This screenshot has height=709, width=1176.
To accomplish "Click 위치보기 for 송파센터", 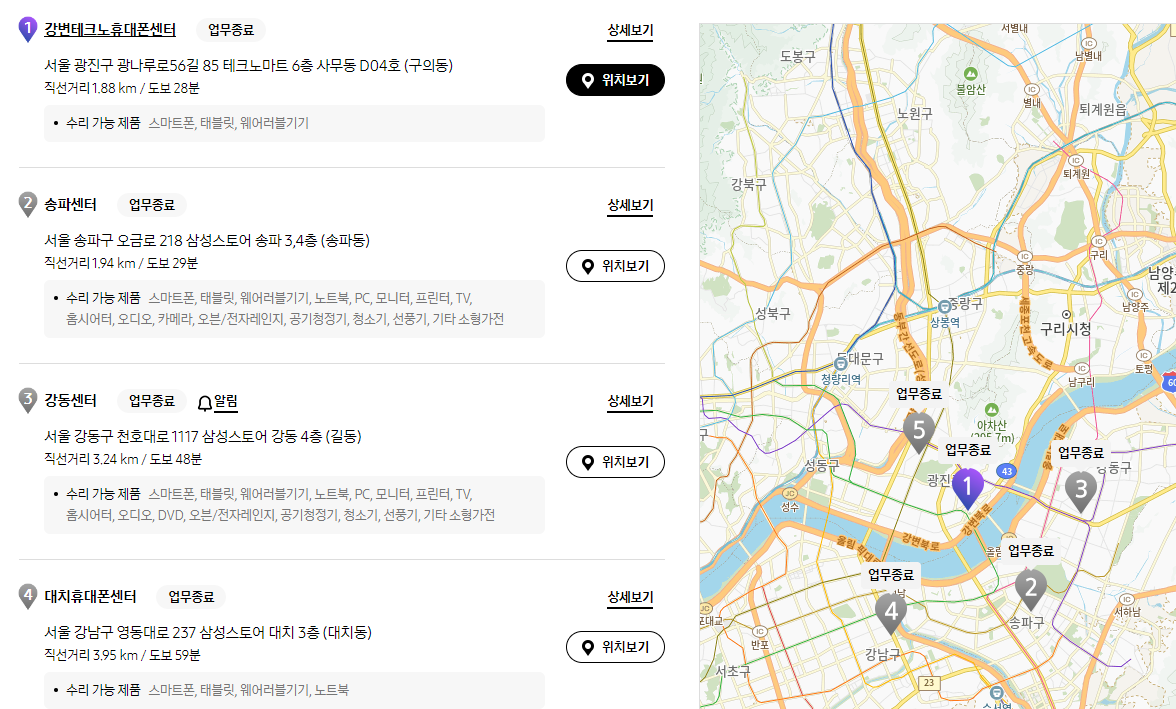I will click(614, 265).
